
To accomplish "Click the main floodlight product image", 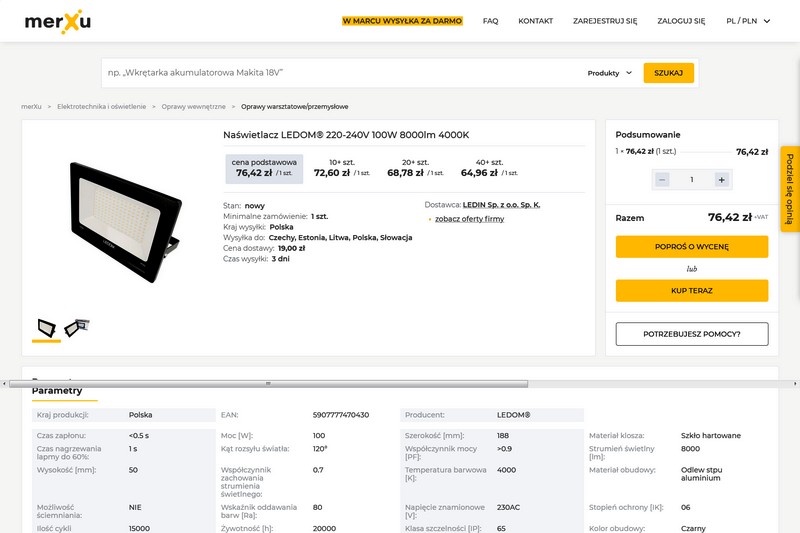I will (x=126, y=222).
